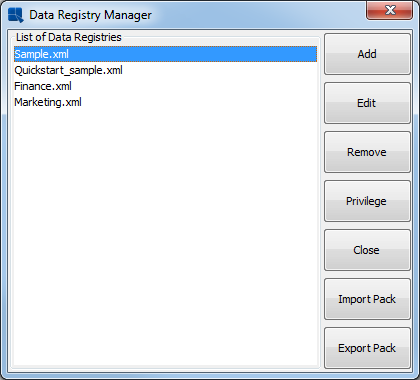The height and width of the screenshot is (380, 420).
Task: Click the Data Registry Manager title icon
Action: point(15,15)
